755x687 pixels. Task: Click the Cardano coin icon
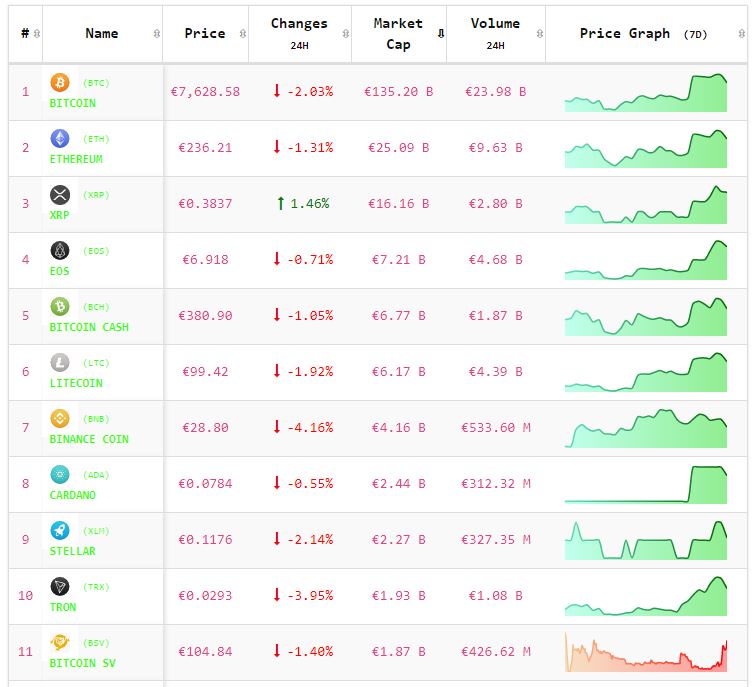pyautogui.click(x=60, y=475)
